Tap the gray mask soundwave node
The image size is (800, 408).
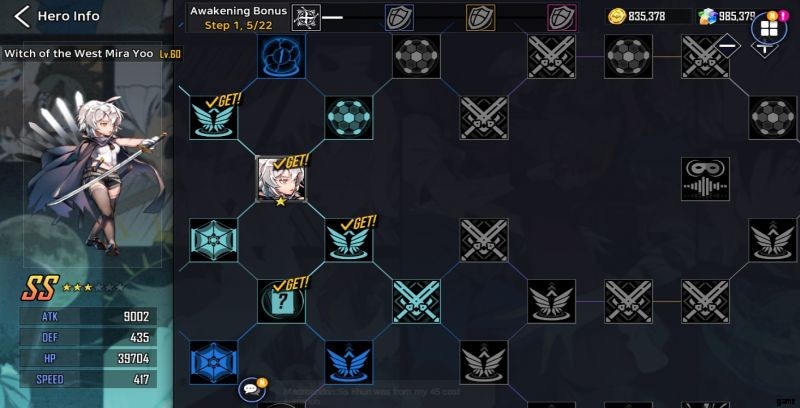pos(706,179)
